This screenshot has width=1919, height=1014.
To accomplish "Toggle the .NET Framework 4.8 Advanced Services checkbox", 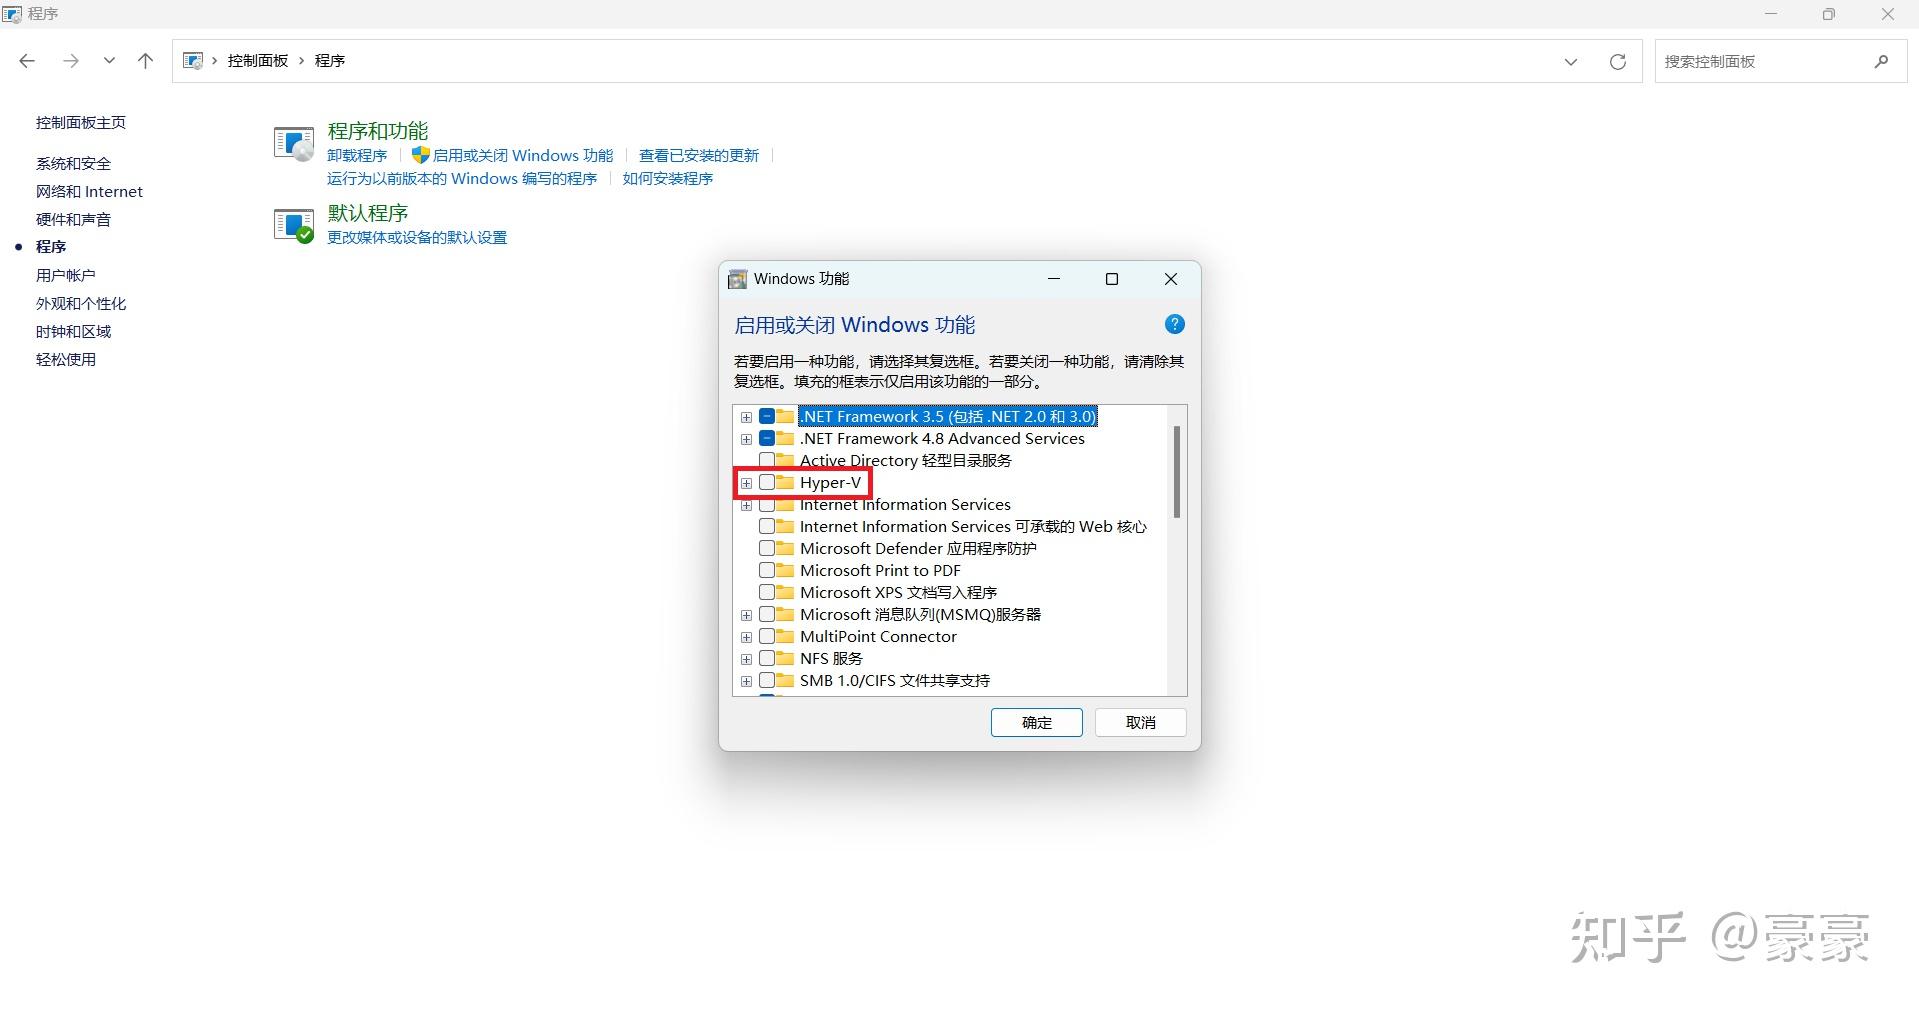I will click(767, 438).
